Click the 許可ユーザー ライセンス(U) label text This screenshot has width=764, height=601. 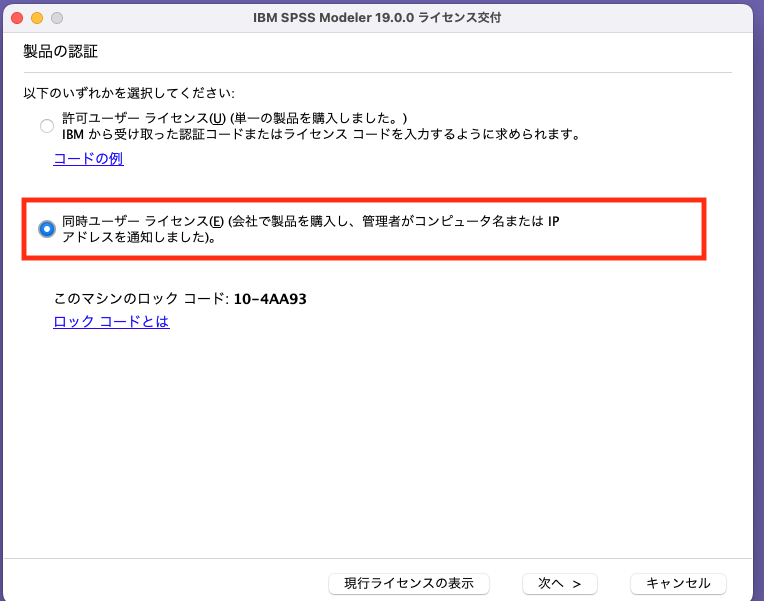[144, 118]
